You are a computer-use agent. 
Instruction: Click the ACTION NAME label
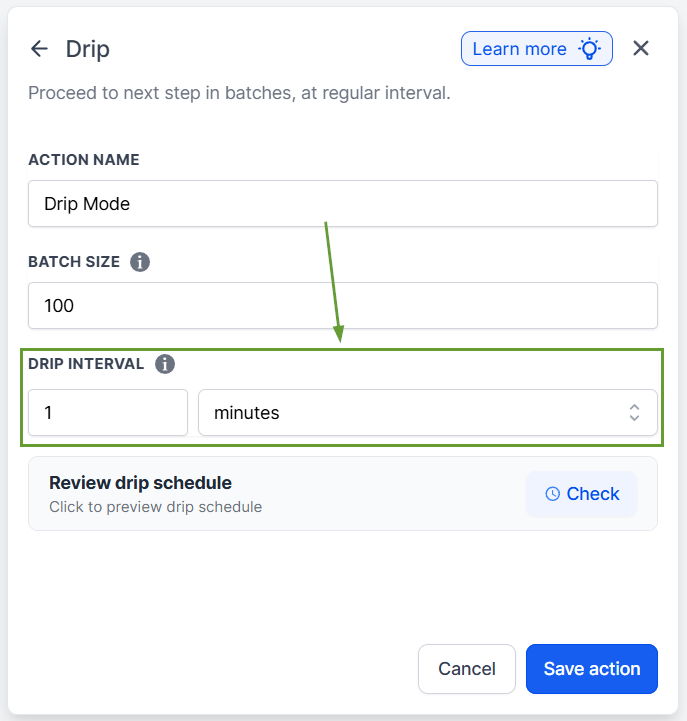pyautogui.click(x=84, y=160)
